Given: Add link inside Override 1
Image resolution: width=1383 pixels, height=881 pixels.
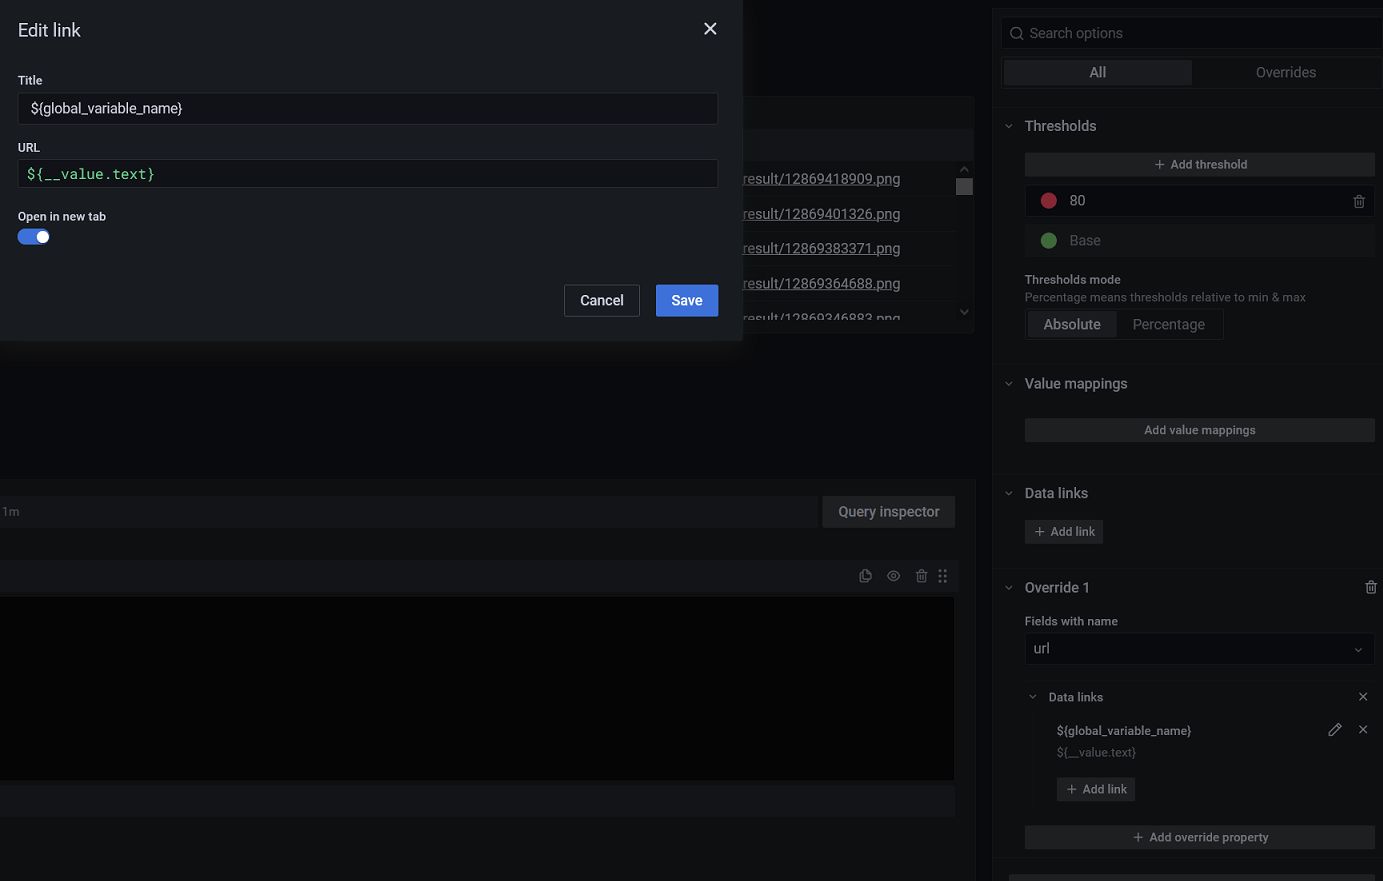Looking at the screenshot, I should click(1096, 789).
